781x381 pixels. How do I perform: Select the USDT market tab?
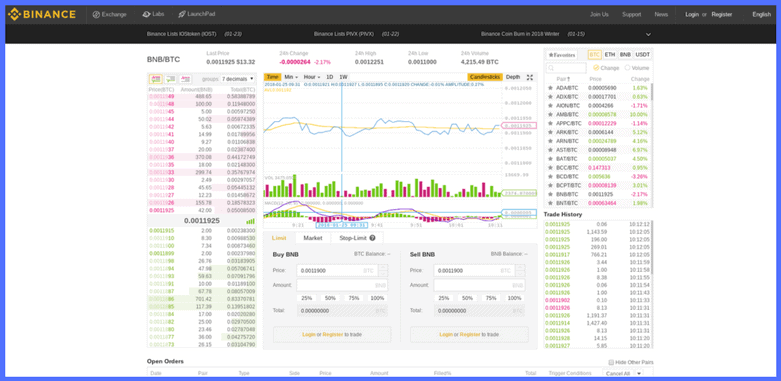pyautogui.click(x=643, y=55)
